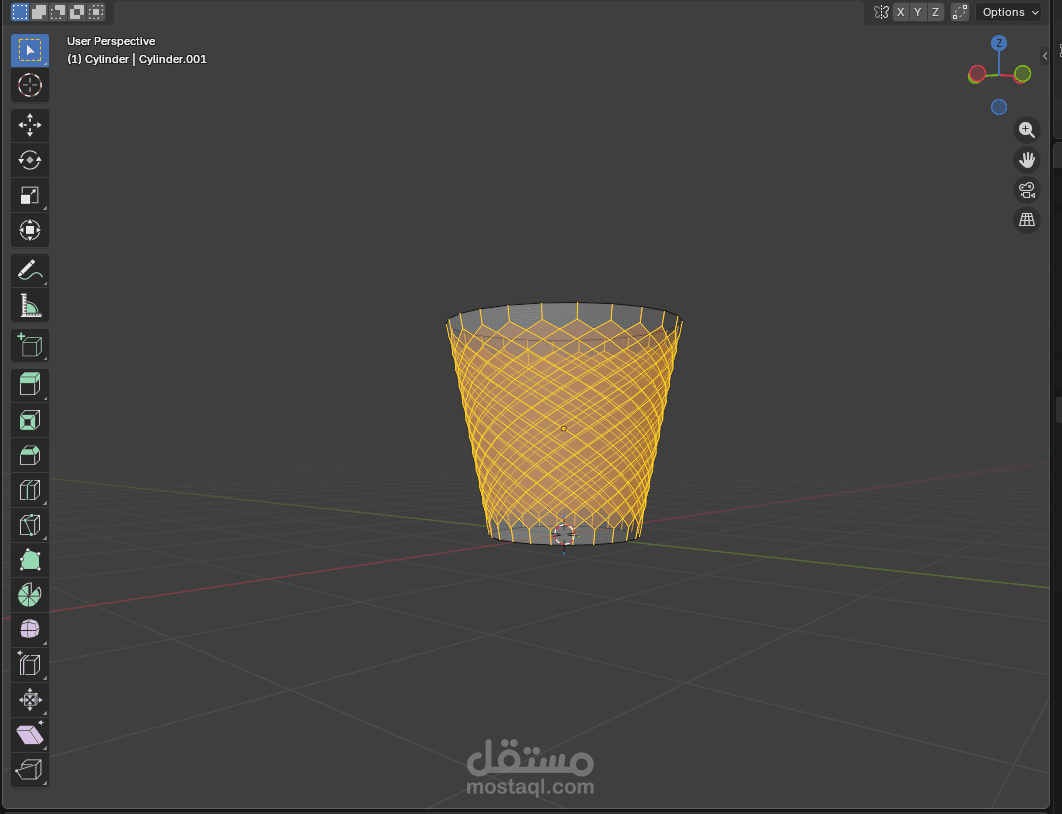Click the pan hand viewport button
Image resolution: width=1062 pixels, height=814 pixels.
tap(1027, 160)
